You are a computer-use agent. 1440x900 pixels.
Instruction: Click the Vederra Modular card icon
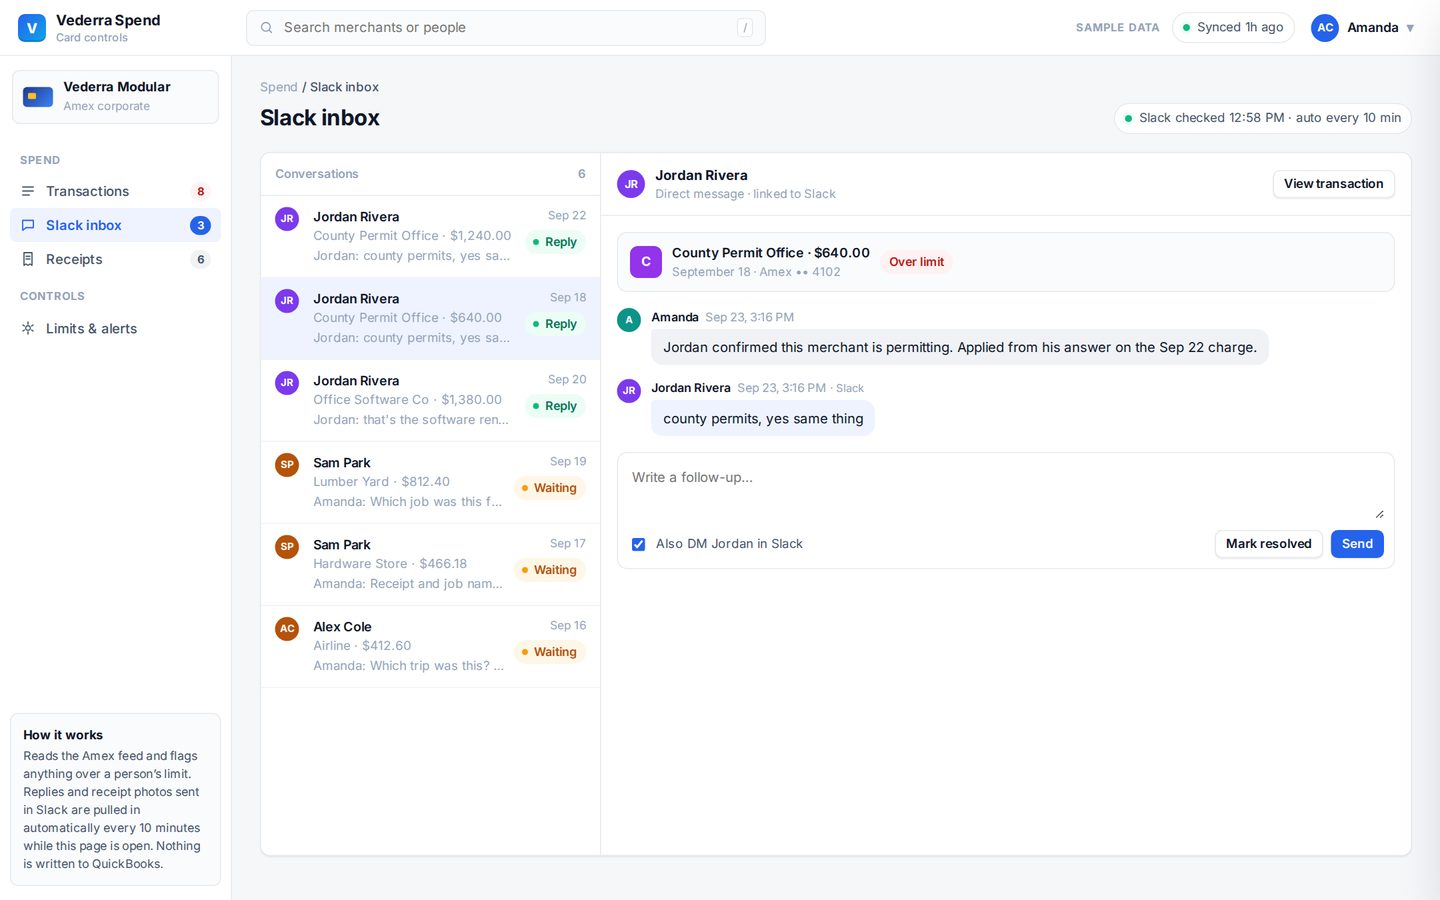coord(38,97)
